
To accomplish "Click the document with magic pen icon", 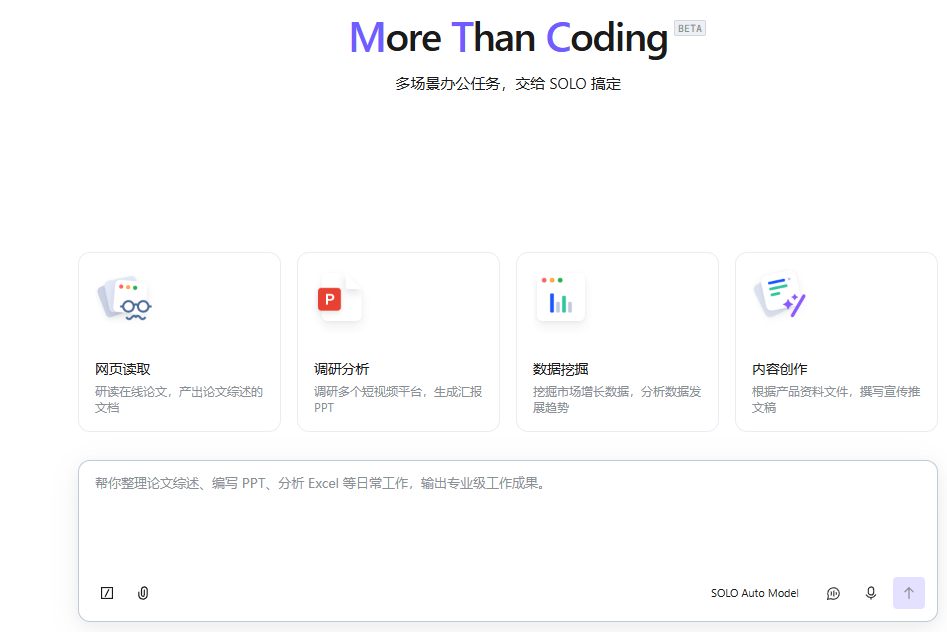I will pyautogui.click(x=780, y=294).
